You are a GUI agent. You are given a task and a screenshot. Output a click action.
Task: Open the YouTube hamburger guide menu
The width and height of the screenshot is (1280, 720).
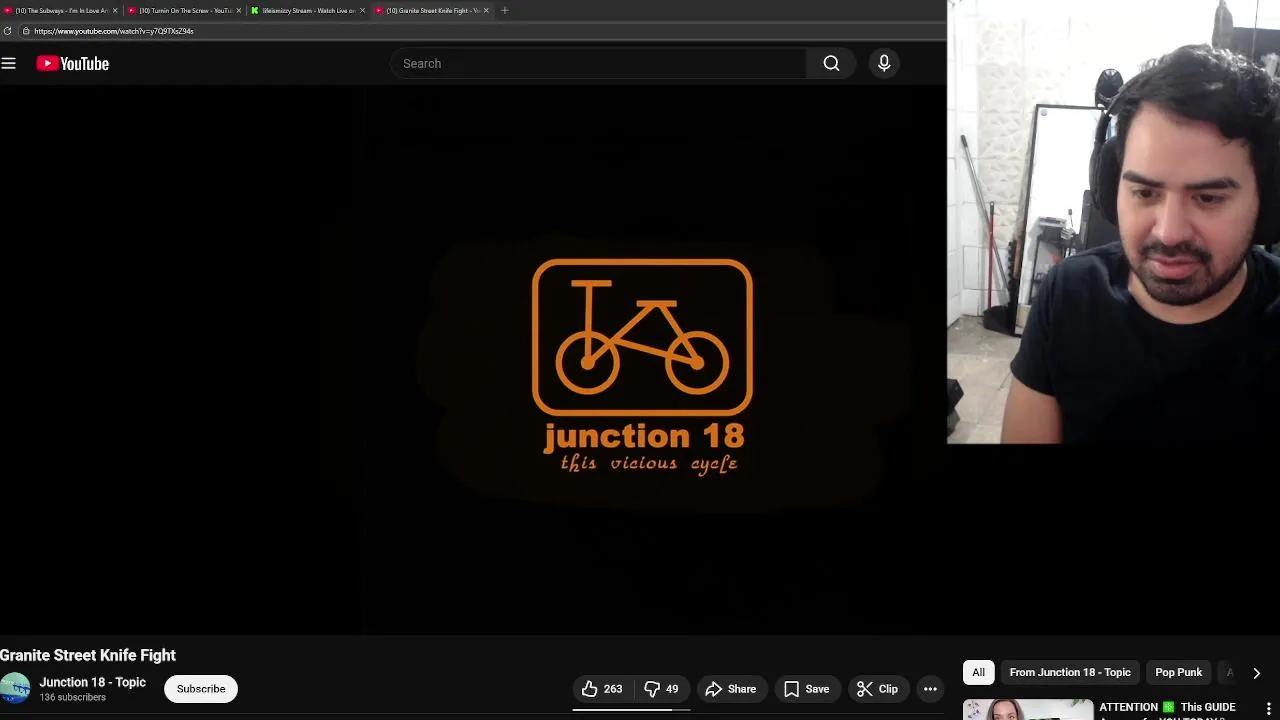click(x=9, y=63)
